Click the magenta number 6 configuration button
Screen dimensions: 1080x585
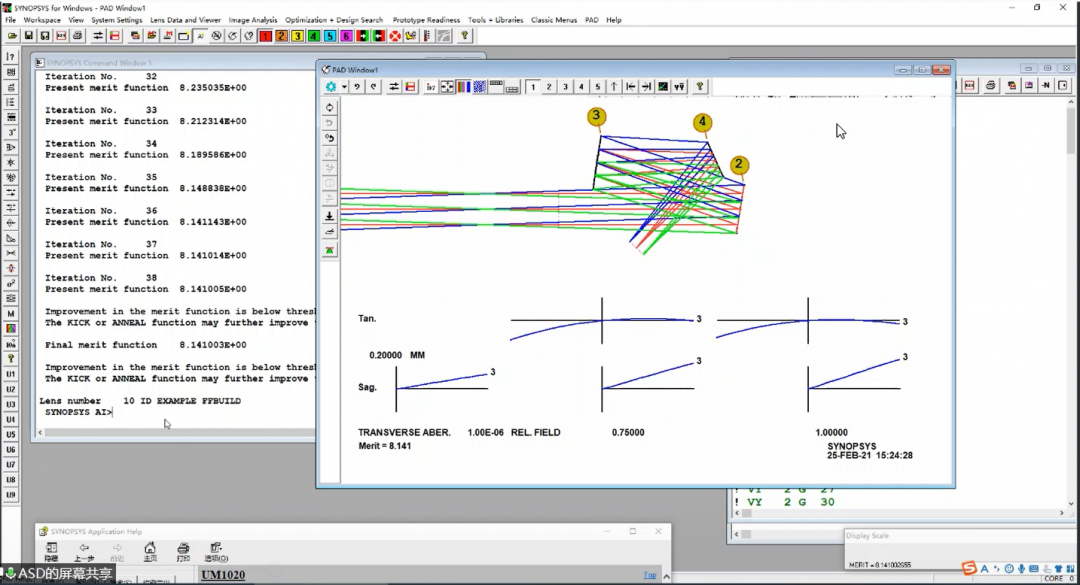[x=346, y=36]
